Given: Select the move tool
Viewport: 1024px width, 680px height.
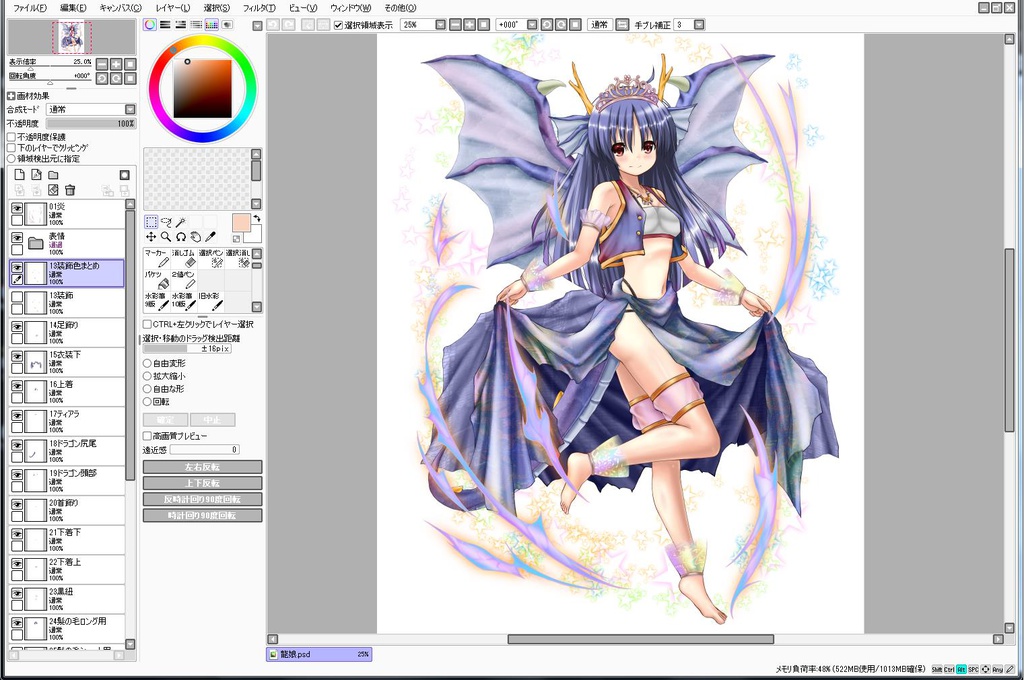Looking at the screenshot, I should click(151, 237).
